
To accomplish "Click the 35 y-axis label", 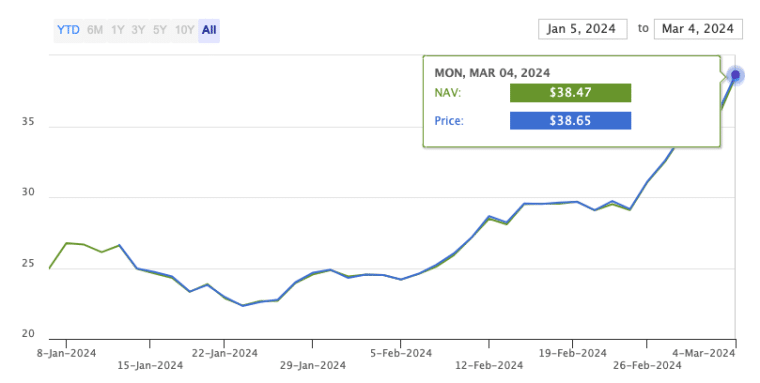I will 28,121.
